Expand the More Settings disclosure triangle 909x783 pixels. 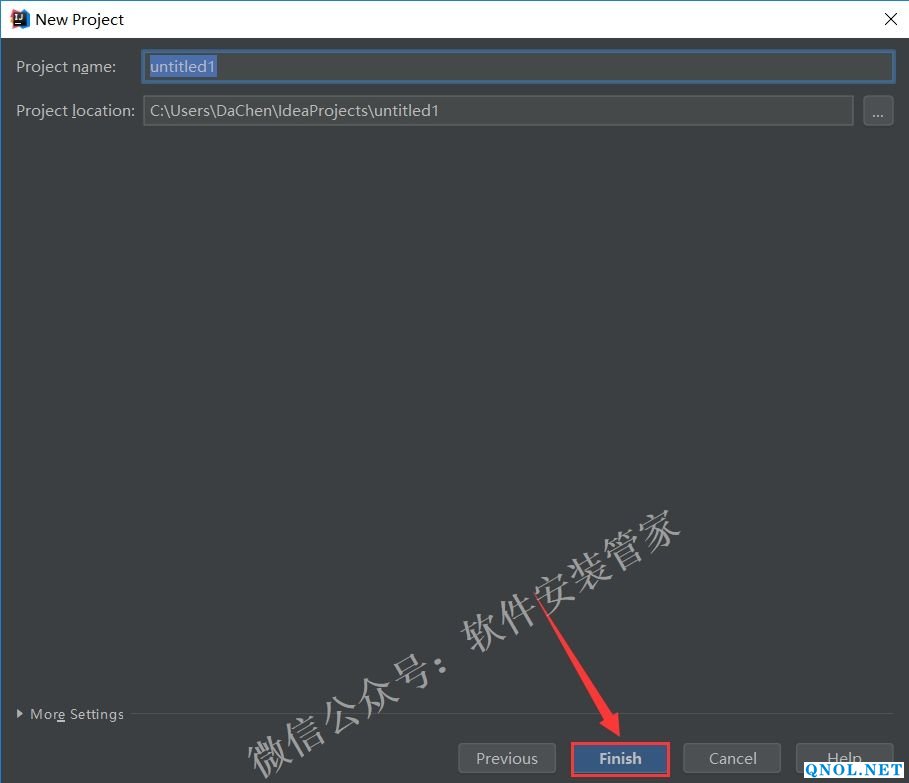[x=20, y=714]
